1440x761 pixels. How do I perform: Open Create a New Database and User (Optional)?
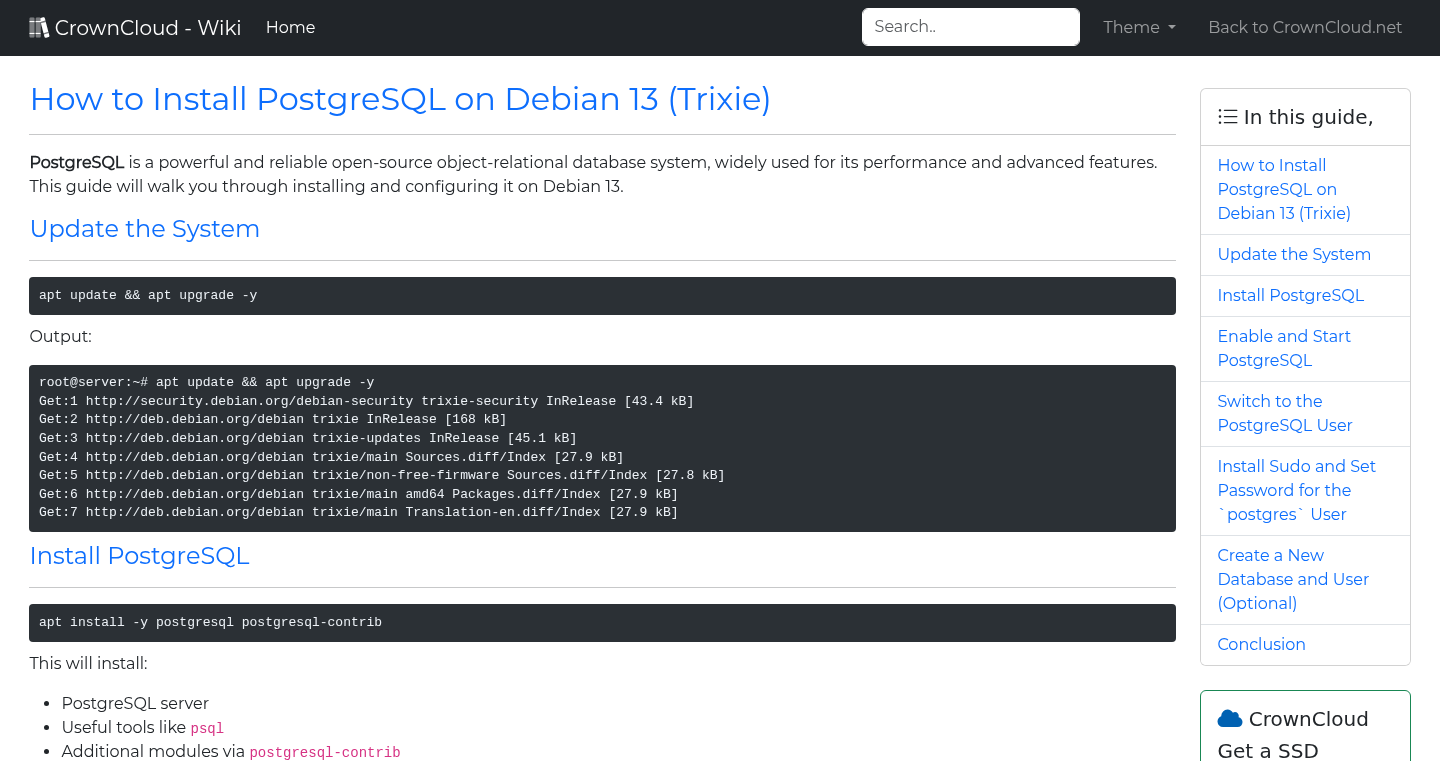pos(1293,579)
